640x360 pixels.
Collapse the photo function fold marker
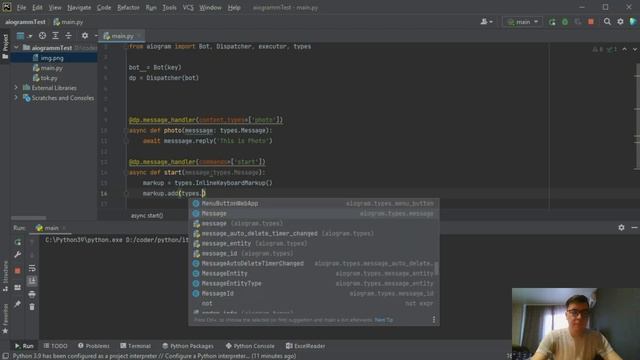pyautogui.click(x=126, y=131)
